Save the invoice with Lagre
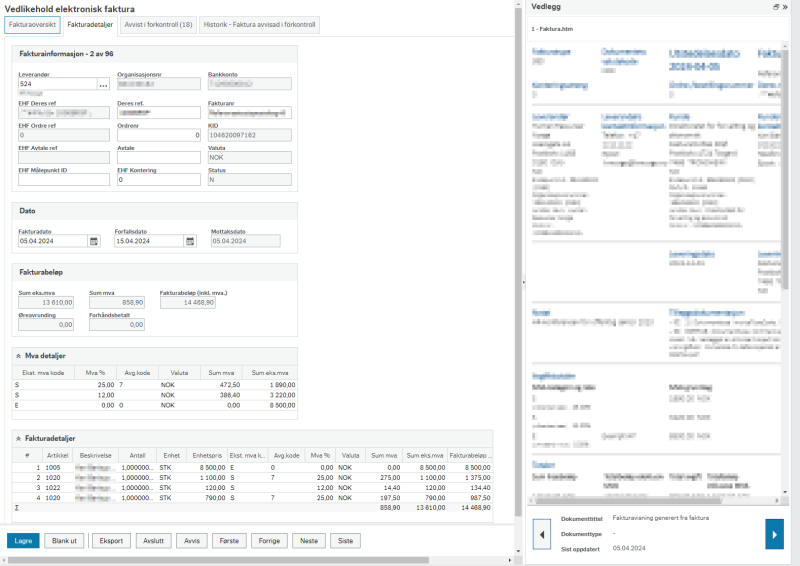The height and width of the screenshot is (566, 800). point(23,541)
